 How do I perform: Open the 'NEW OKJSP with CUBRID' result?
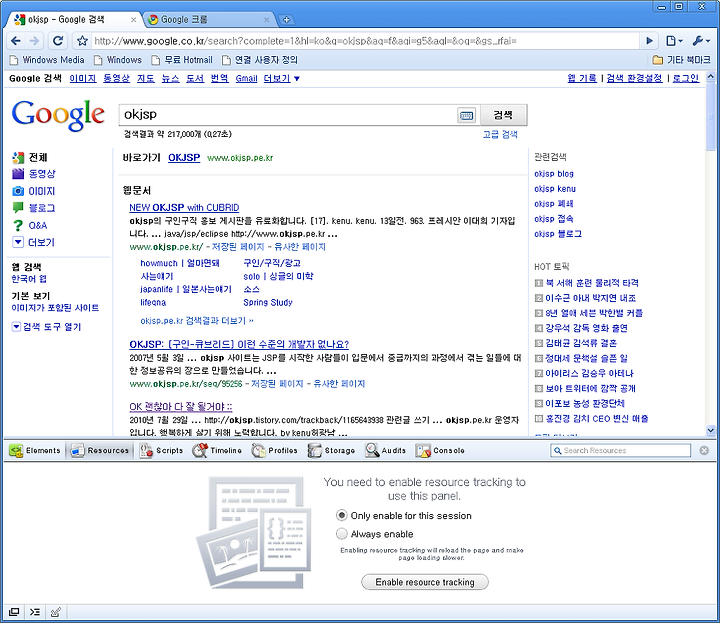[184, 208]
